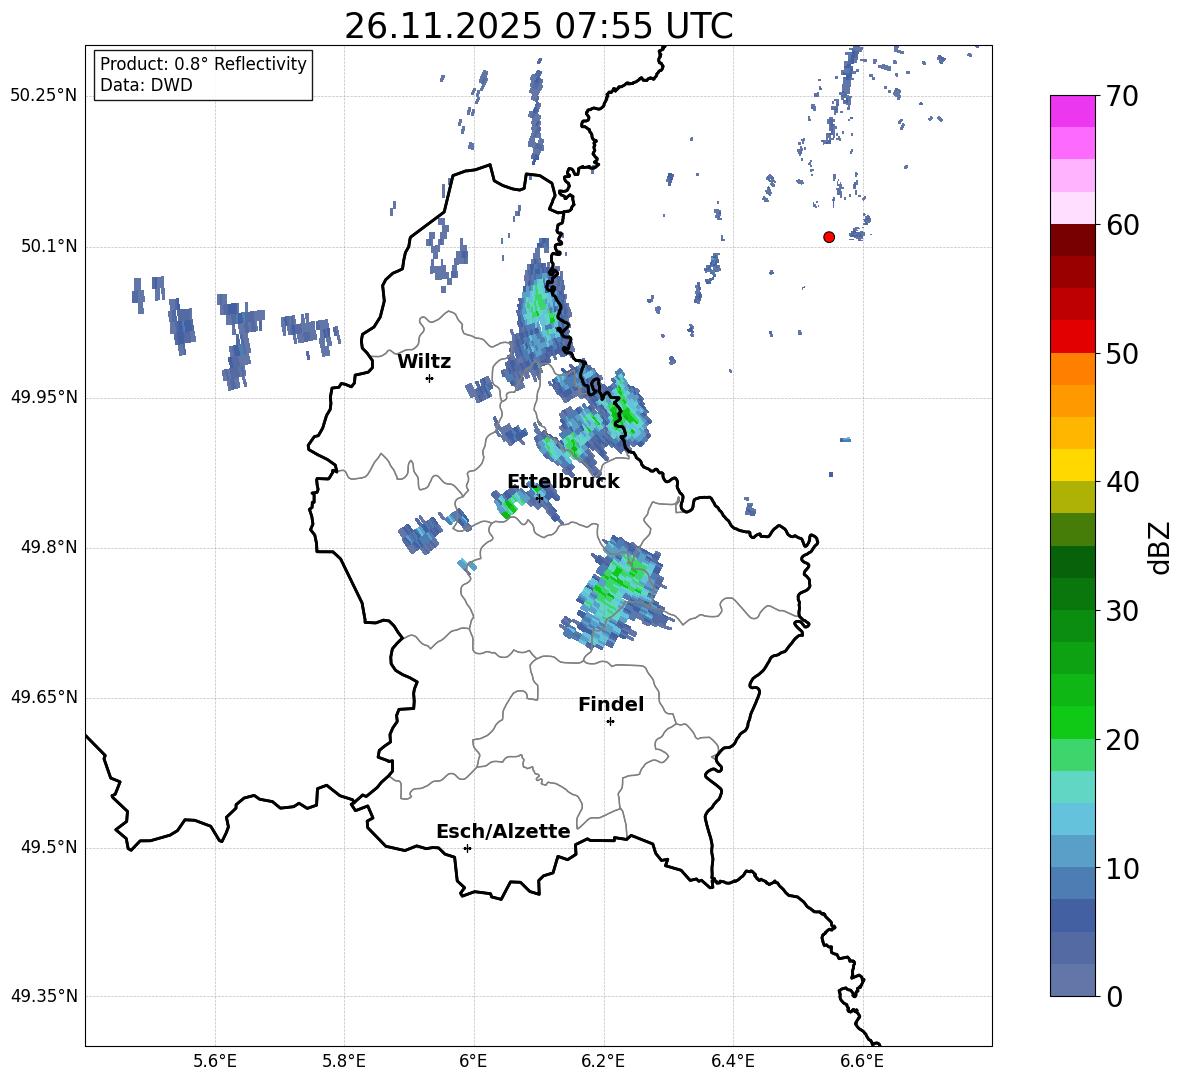Click the bright red swatch just above 50 dBZ
Viewport: 1184px width, 1081px height.
pyautogui.click(x=1073, y=336)
